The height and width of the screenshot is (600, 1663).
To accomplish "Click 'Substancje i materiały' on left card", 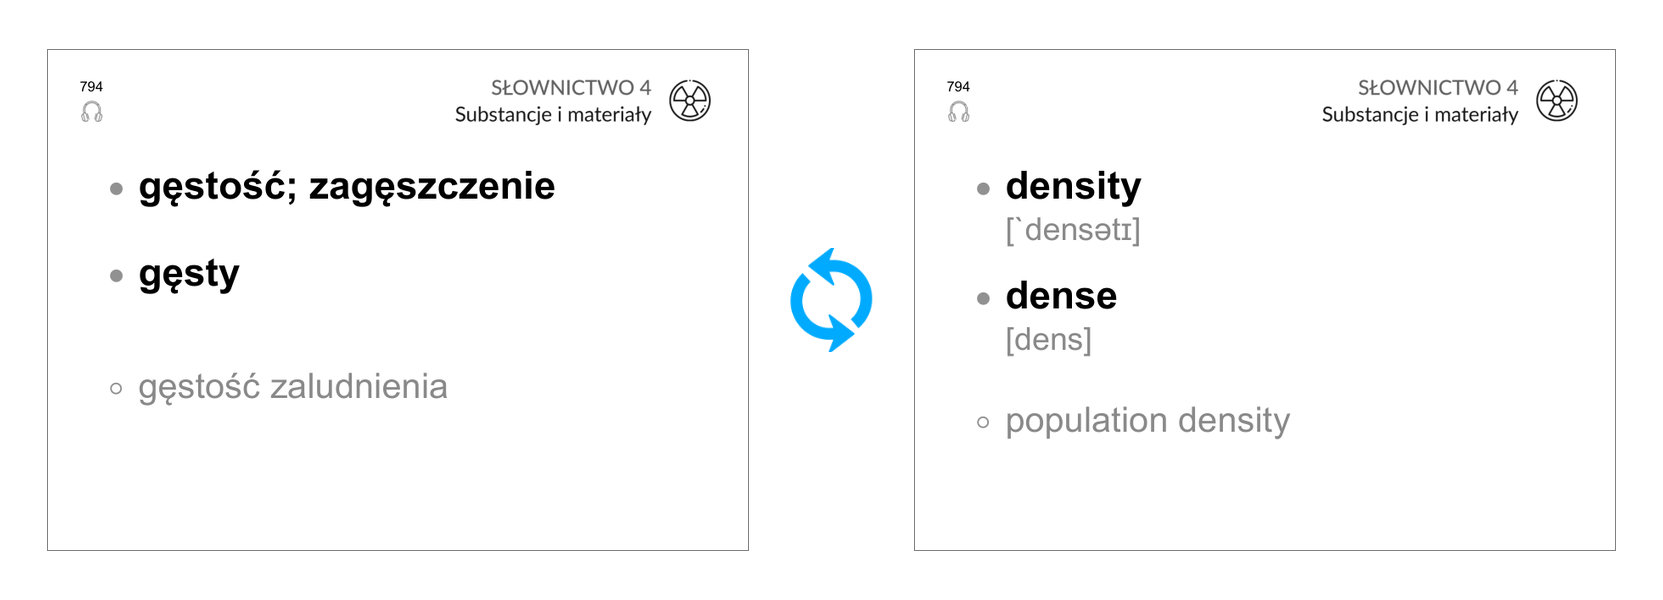I will click(x=553, y=115).
